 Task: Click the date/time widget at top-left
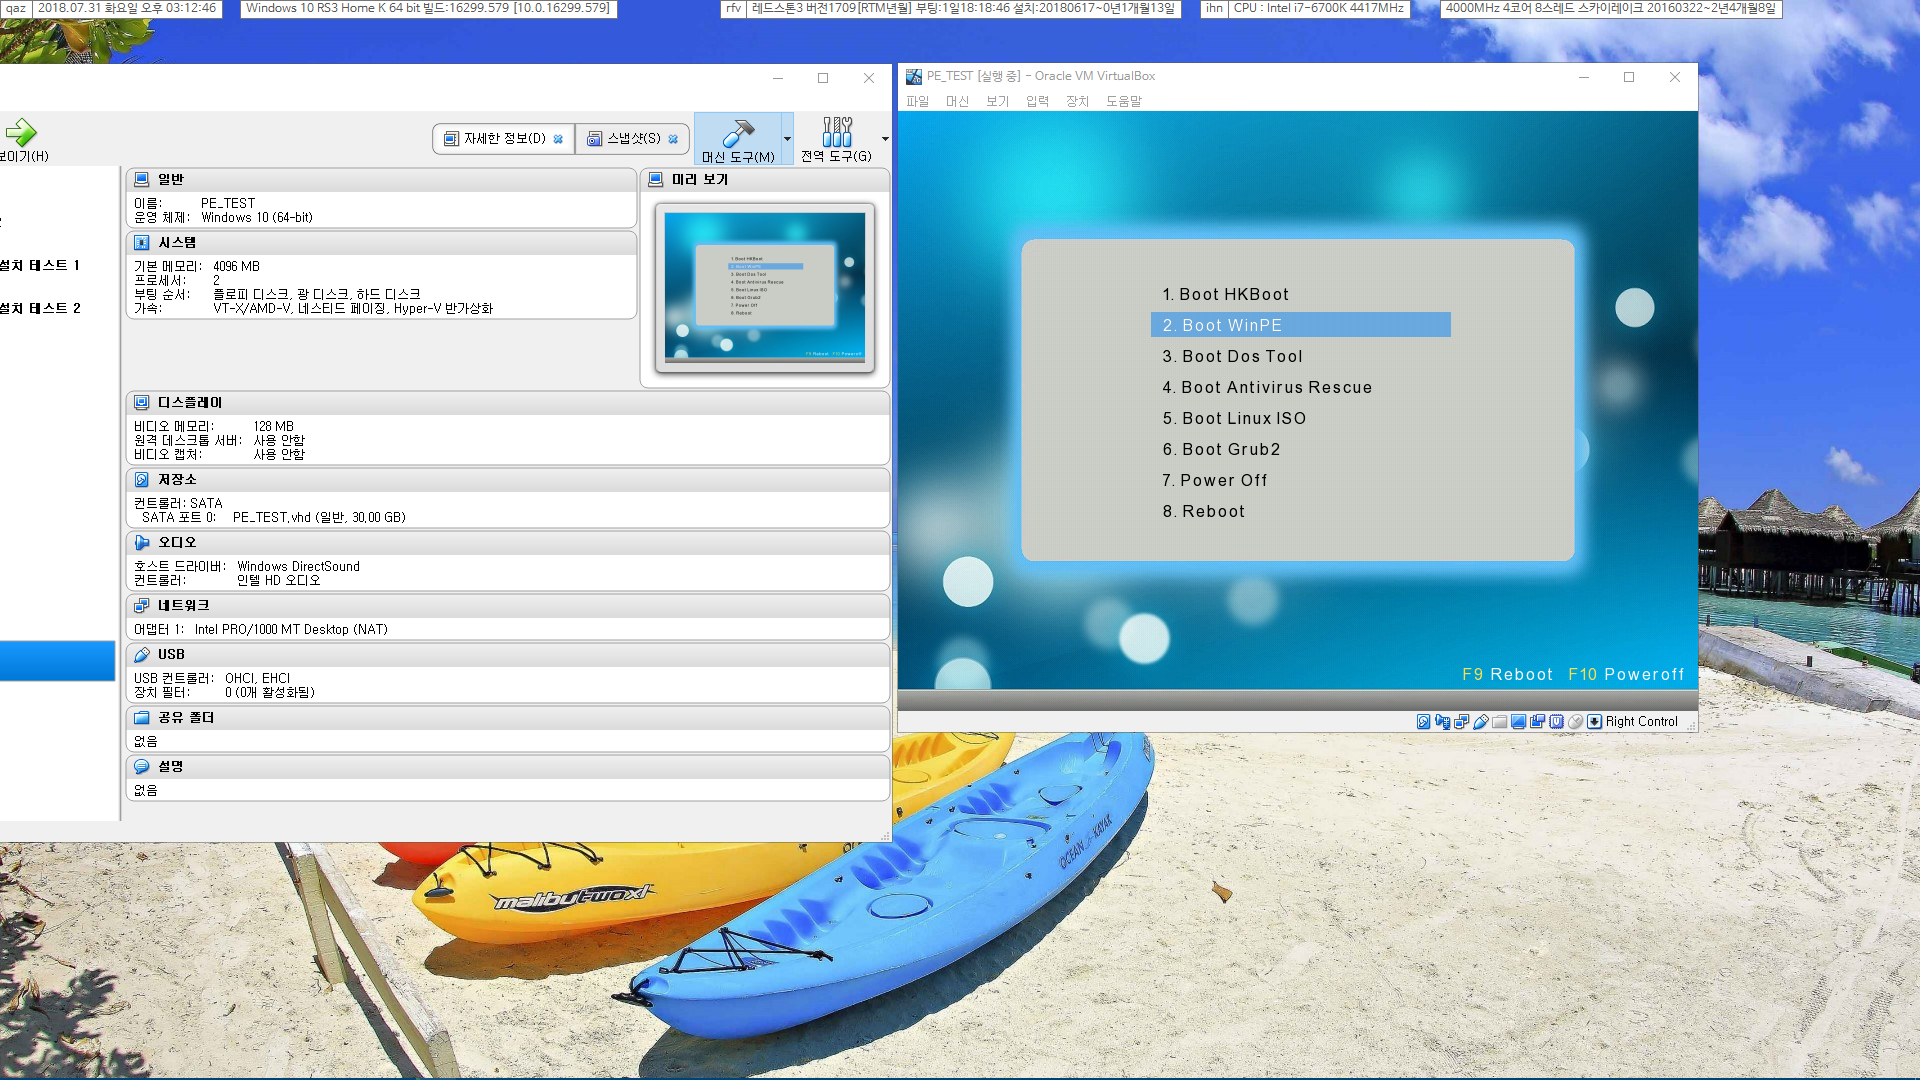[x=127, y=8]
